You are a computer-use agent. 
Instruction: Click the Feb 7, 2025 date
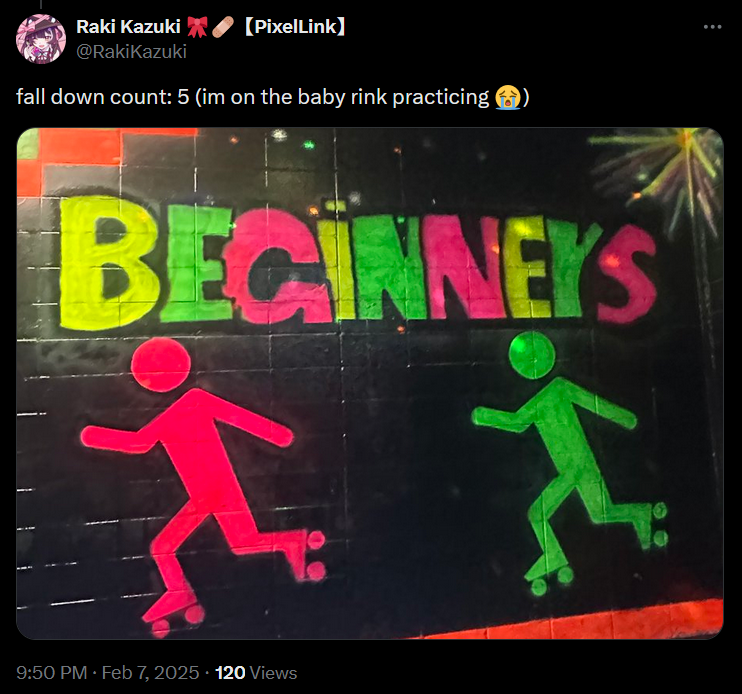[152, 673]
